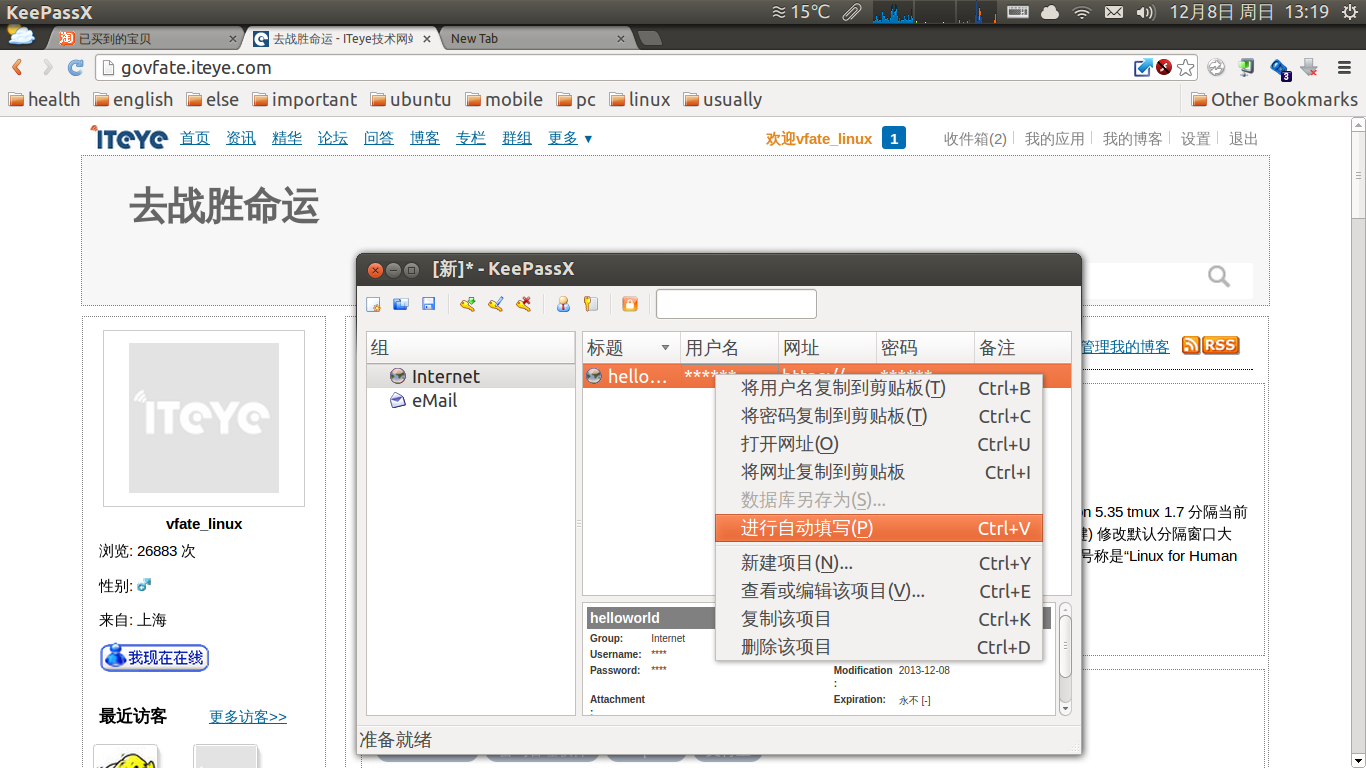Click the KeePassX search field

[736, 304]
